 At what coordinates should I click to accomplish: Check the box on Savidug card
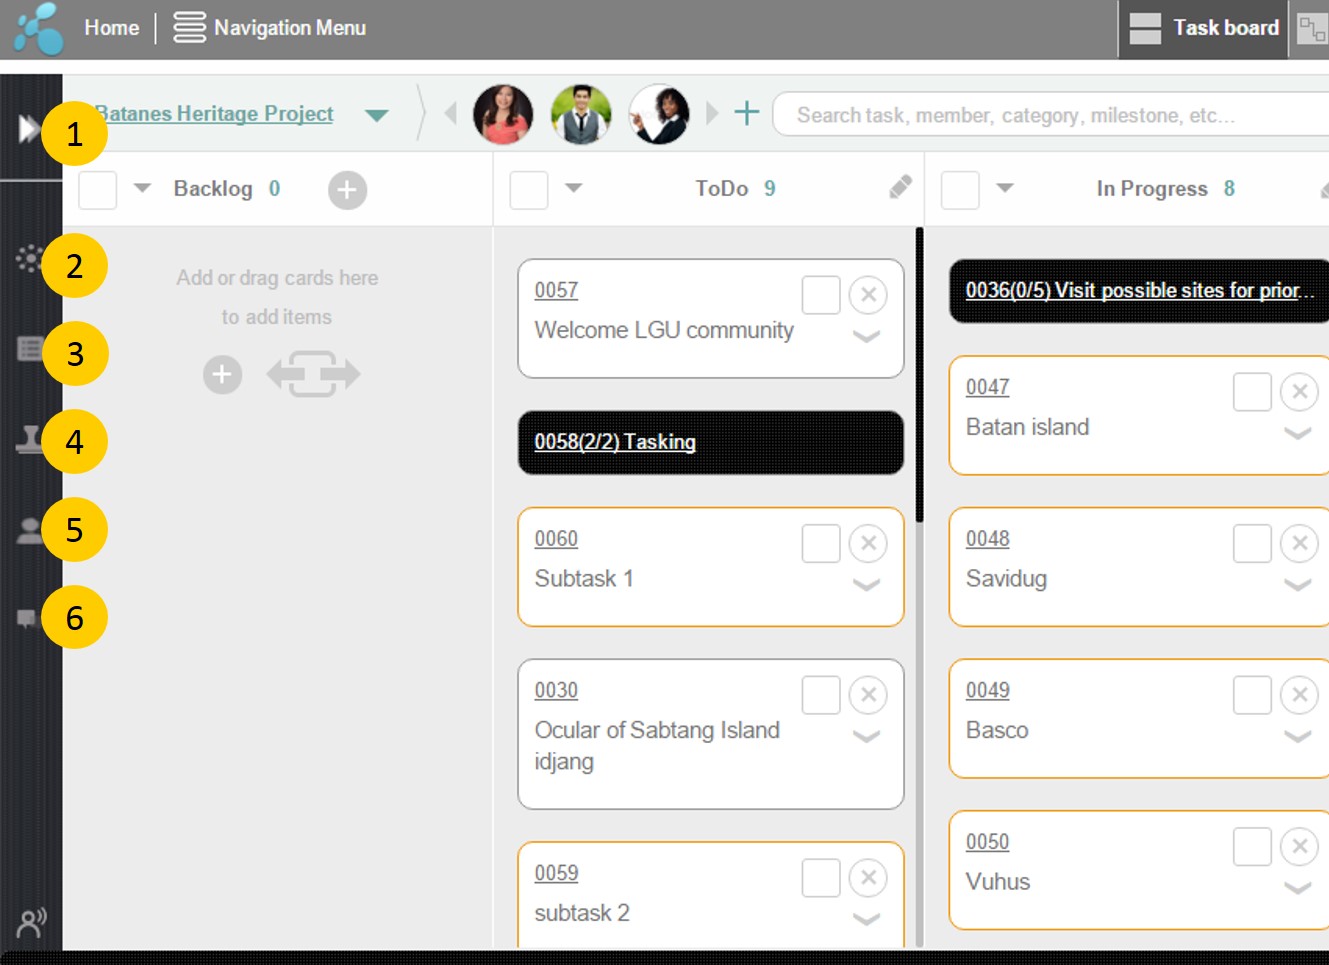point(1252,544)
